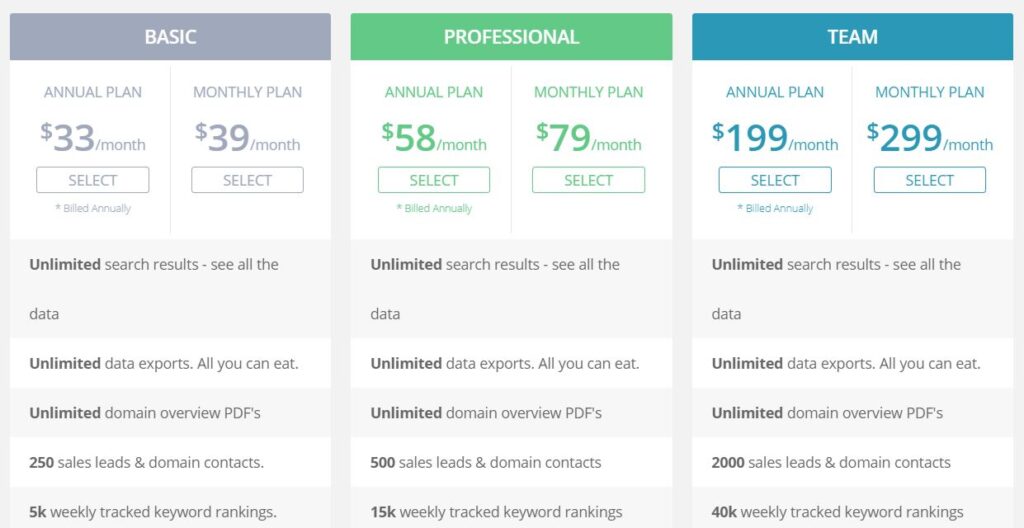Click the Team 'MONTHLY PLAN' label
This screenshot has width=1024, height=528.
[929, 92]
